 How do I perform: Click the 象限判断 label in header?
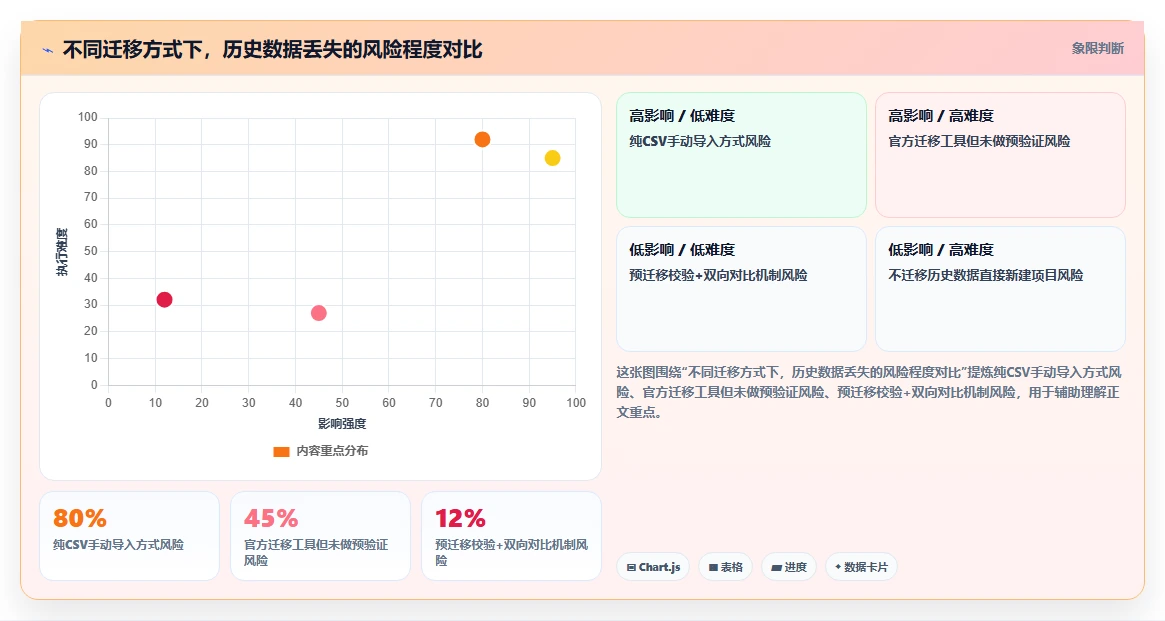[1097, 48]
